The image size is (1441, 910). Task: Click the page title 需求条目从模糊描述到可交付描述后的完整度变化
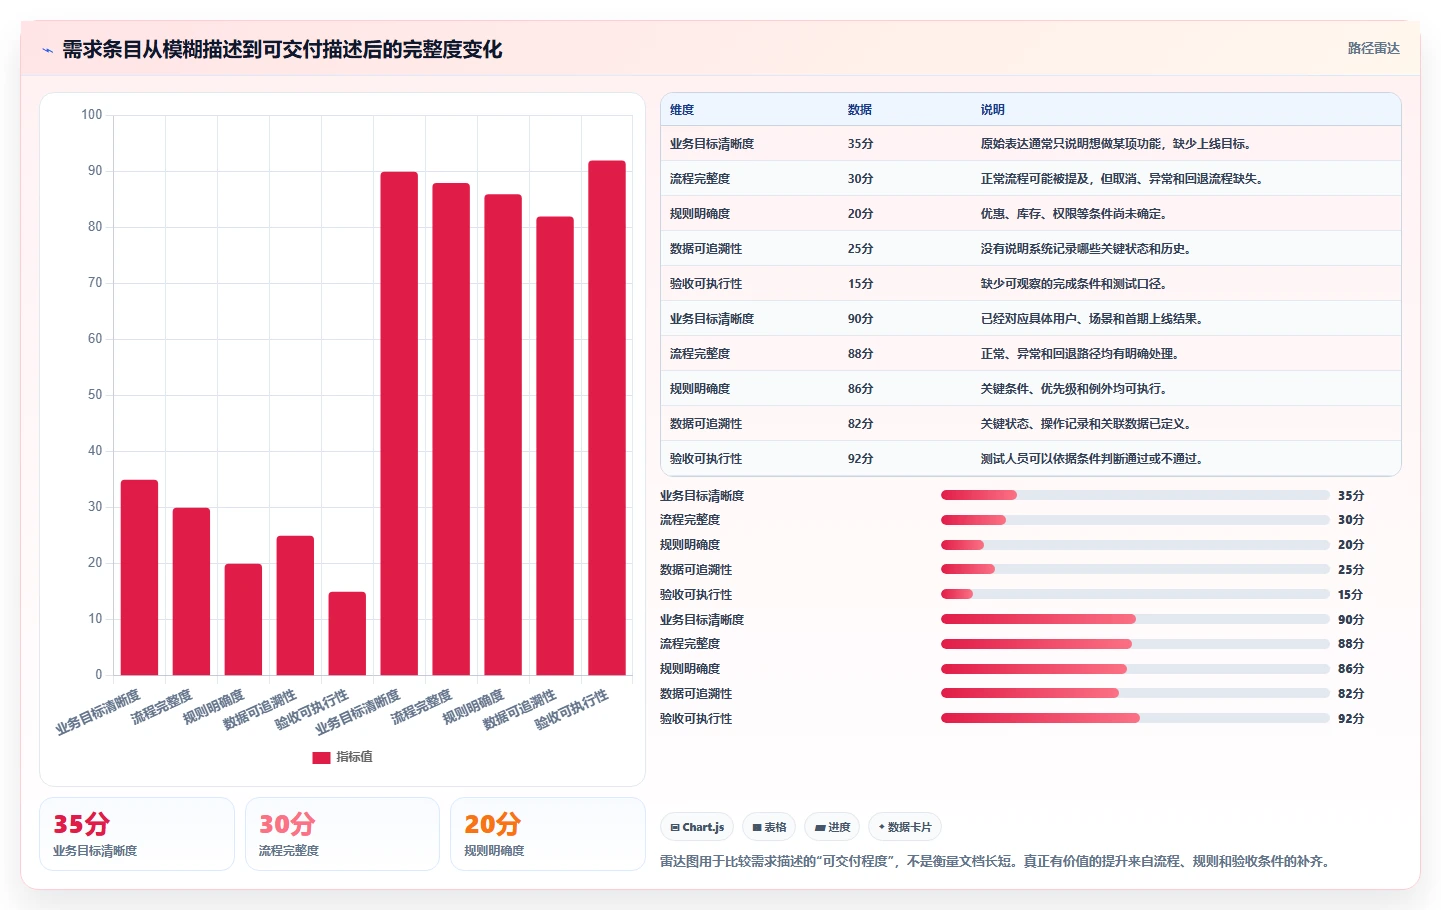click(x=282, y=50)
